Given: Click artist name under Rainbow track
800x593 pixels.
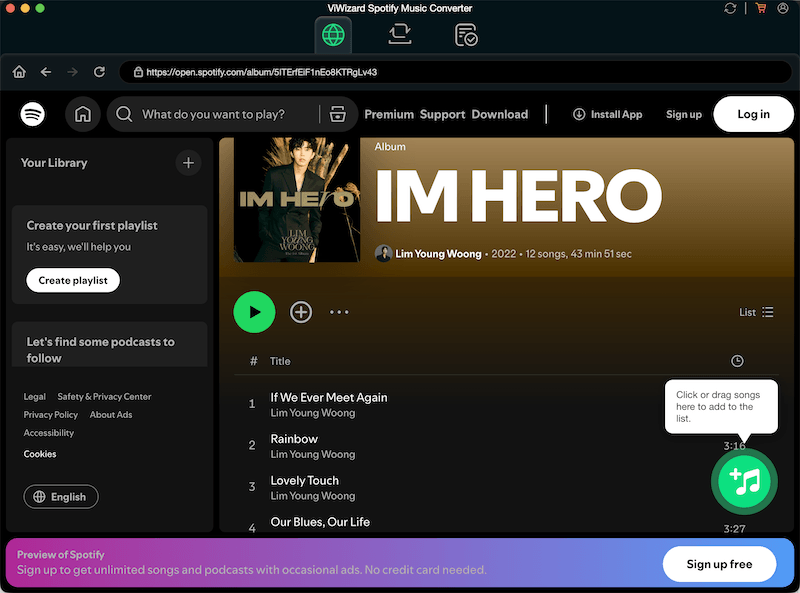Looking at the screenshot, I should (313, 454).
